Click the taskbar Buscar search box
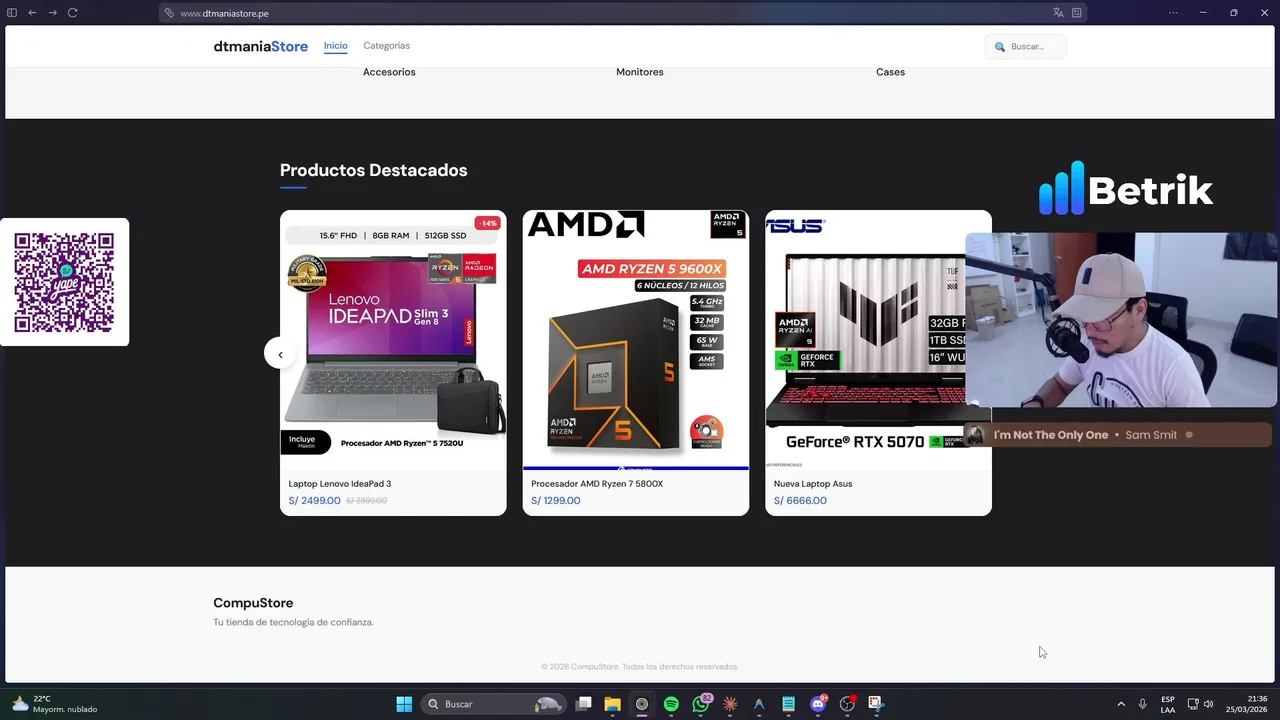Screen dimensions: 1280x720 coord(494,704)
